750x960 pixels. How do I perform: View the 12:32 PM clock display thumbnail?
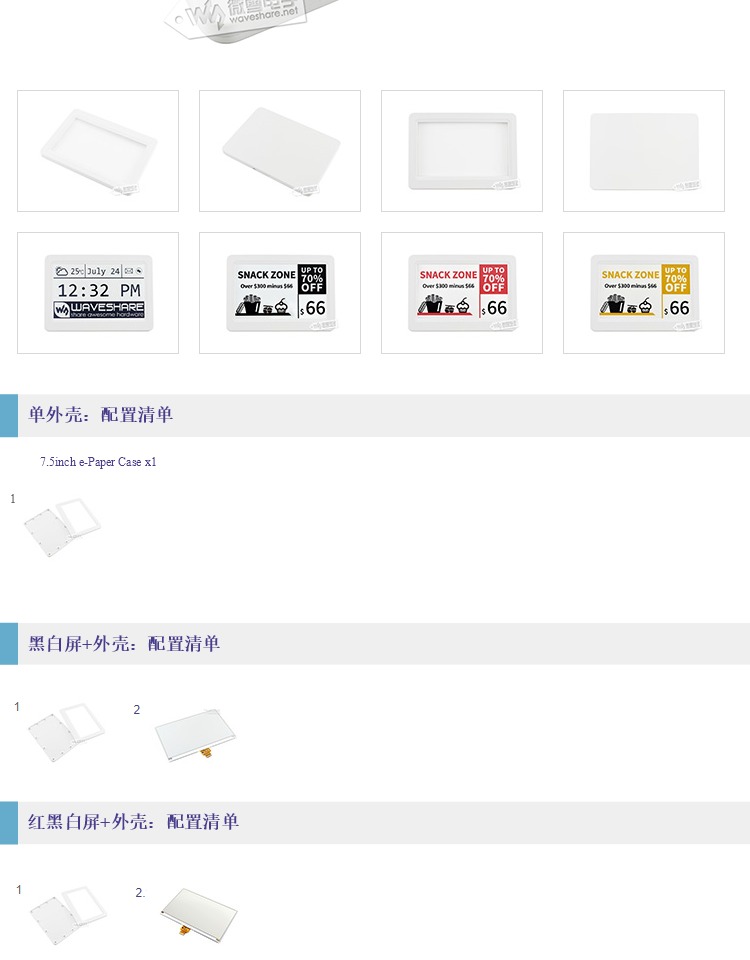coord(98,293)
